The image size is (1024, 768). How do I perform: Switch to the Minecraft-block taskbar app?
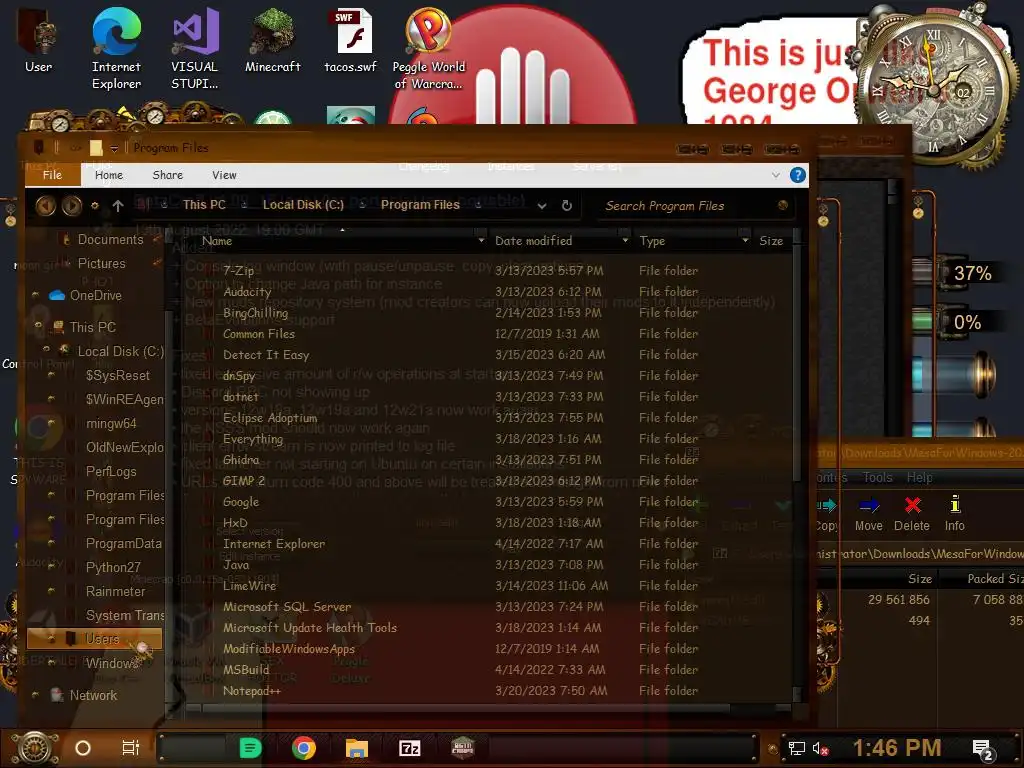tap(462, 748)
